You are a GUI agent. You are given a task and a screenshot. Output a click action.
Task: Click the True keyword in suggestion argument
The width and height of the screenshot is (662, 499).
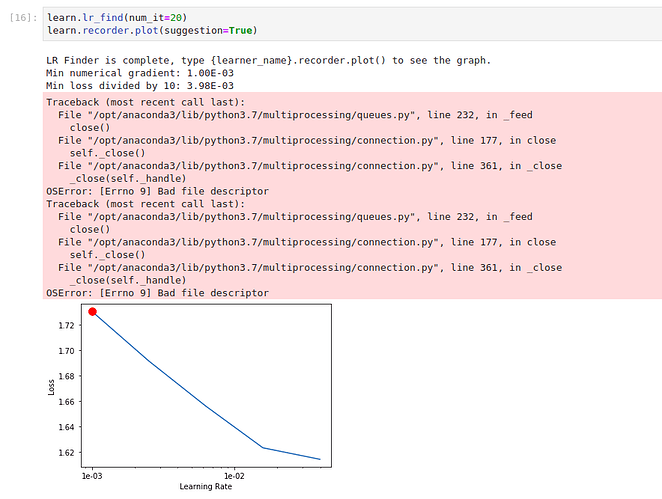240,30
